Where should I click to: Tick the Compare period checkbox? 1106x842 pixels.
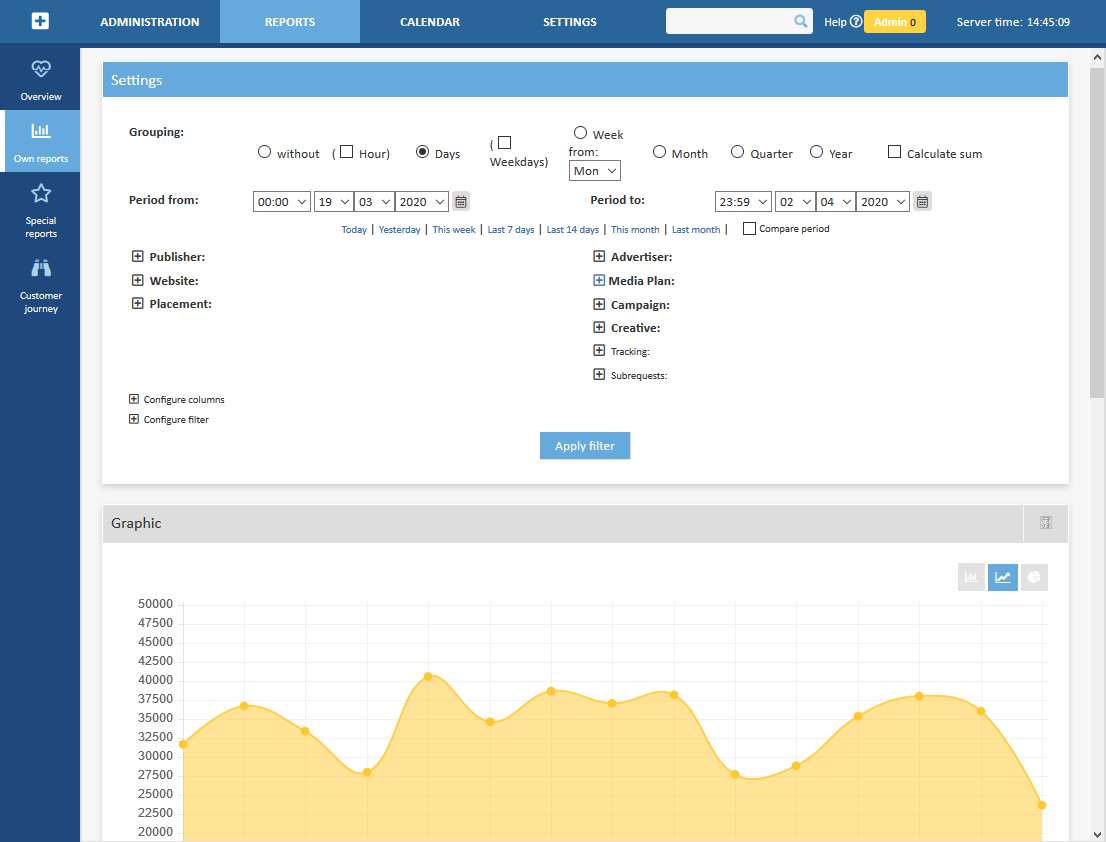point(749,229)
